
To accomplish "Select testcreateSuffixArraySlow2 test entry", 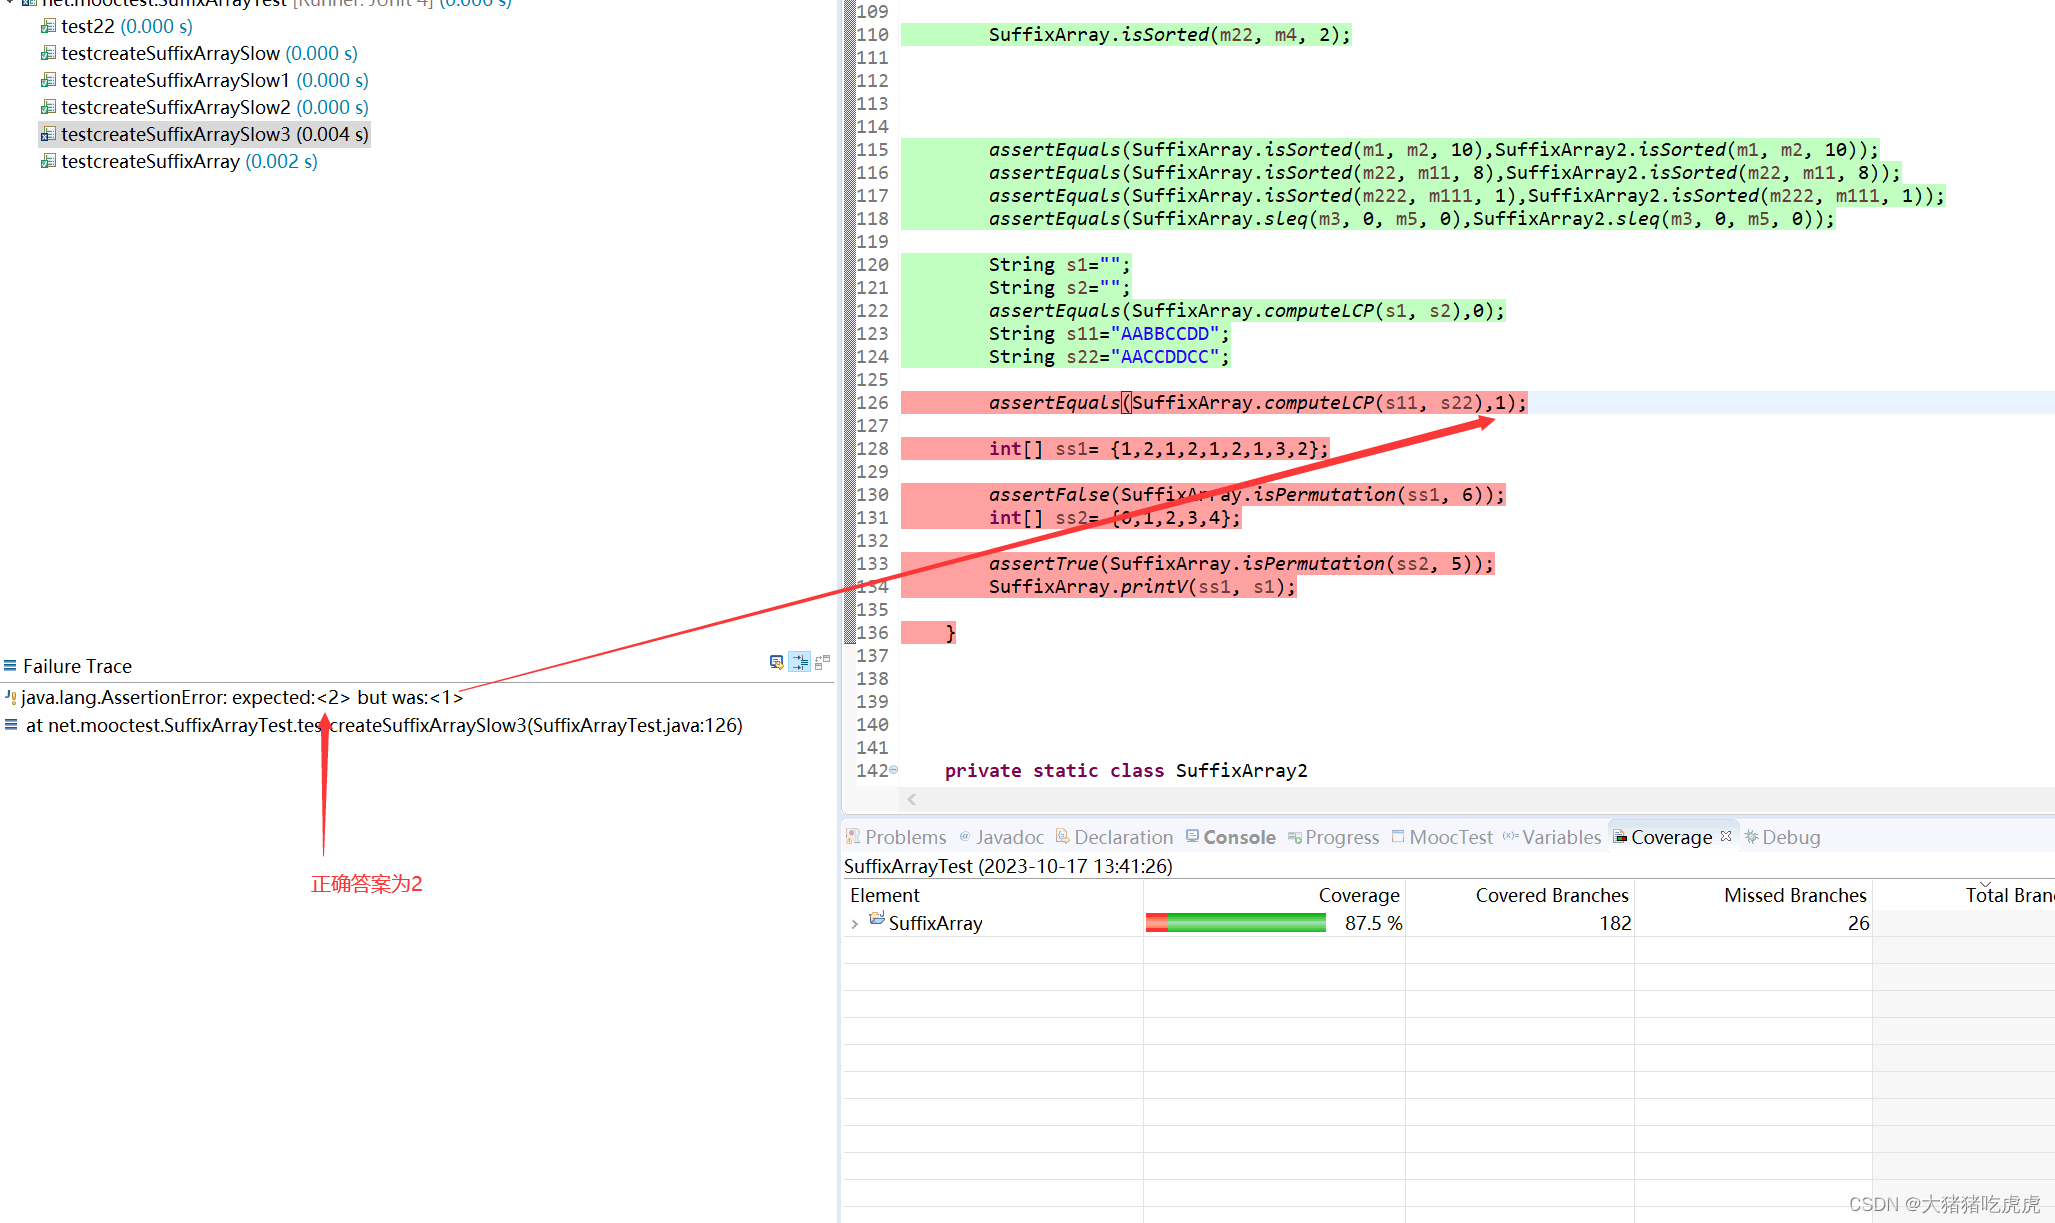I will coord(215,107).
